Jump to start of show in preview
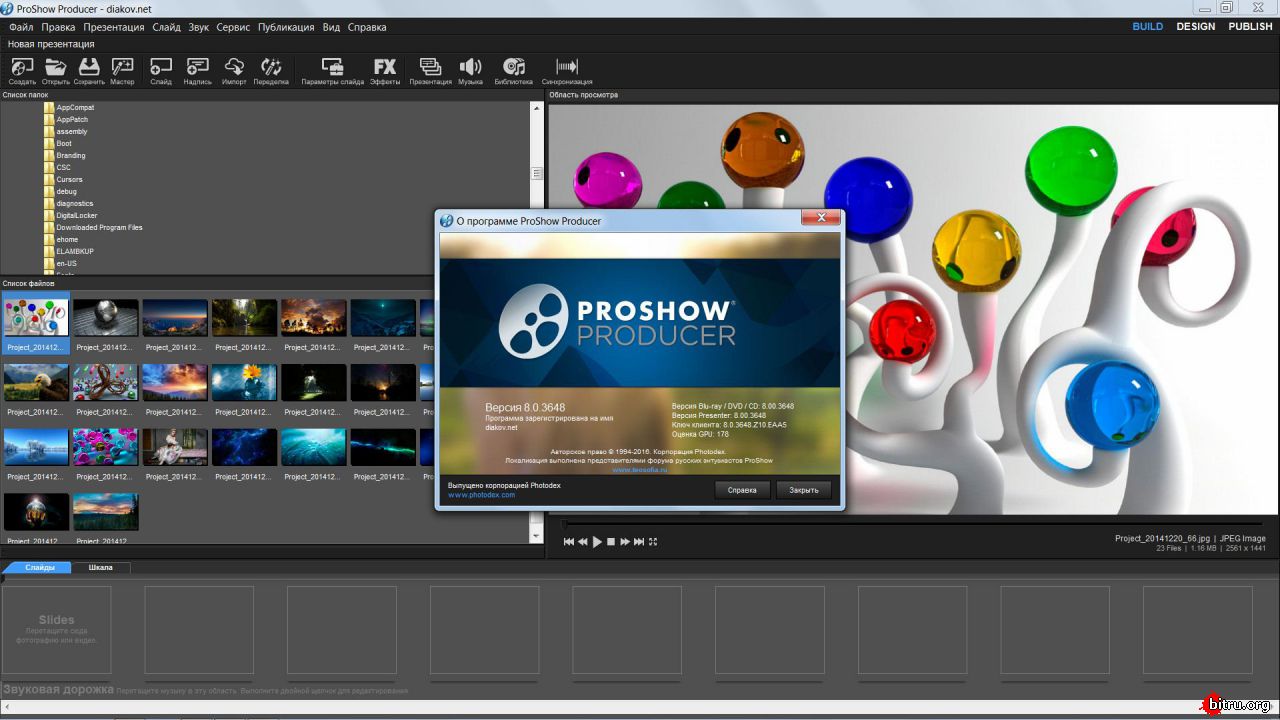The width and height of the screenshot is (1280, 720). (569, 542)
